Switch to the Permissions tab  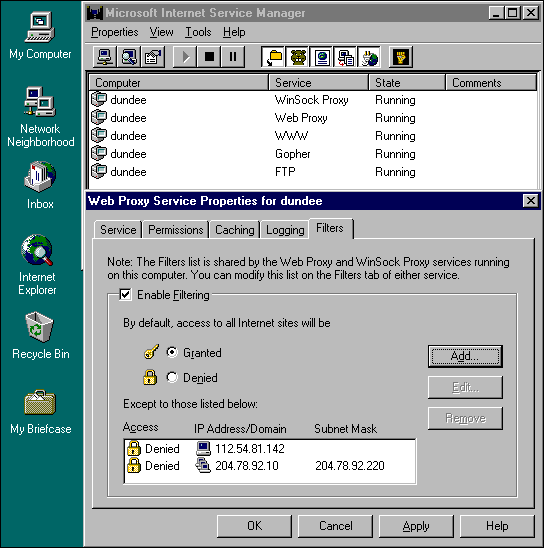tap(175, 230)
